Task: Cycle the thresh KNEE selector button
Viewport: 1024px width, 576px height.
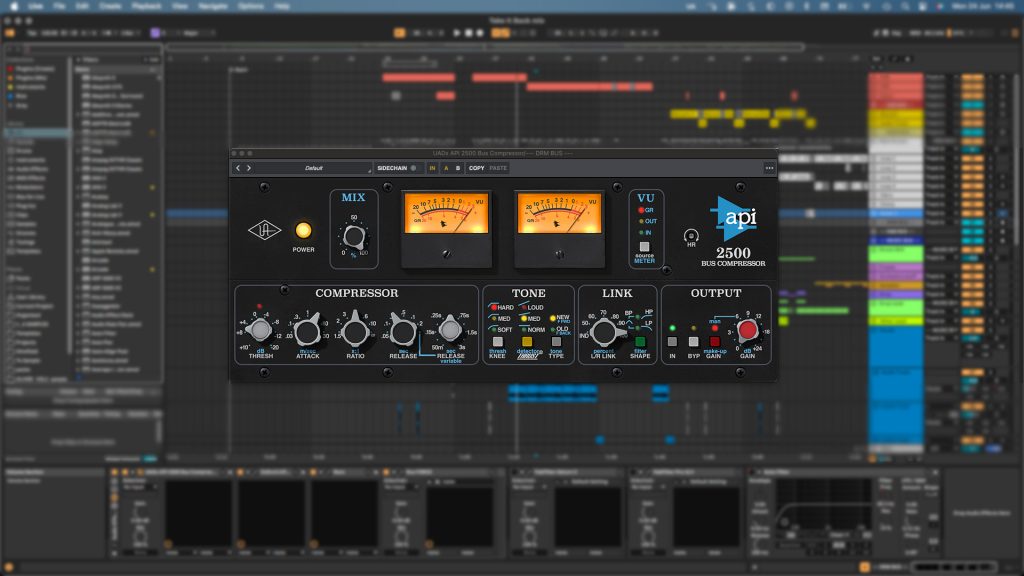Action: [497, 341]
